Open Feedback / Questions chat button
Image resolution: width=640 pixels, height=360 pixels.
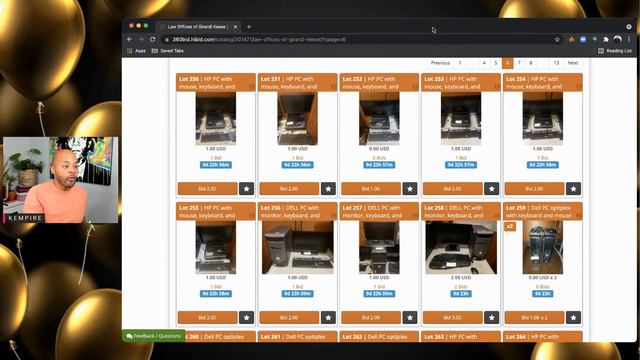[153, 336]
